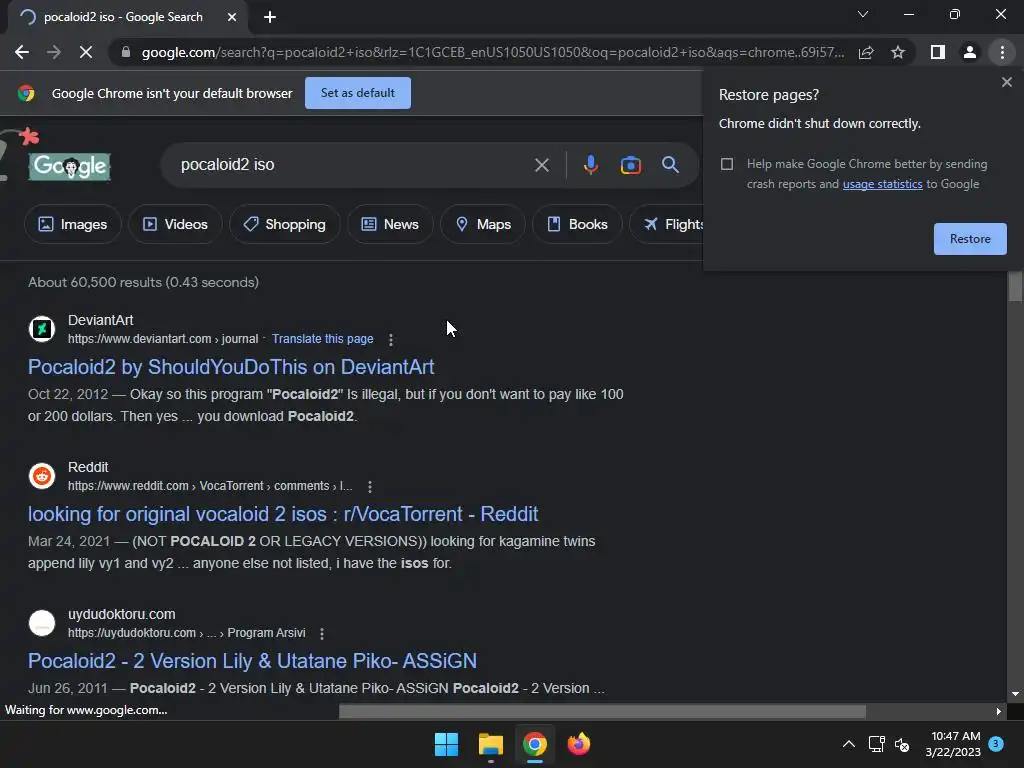The height and width of the screenshot is (768, 1024).
Task: Open the Chrome side panel icon
Action: click(937, 52)
